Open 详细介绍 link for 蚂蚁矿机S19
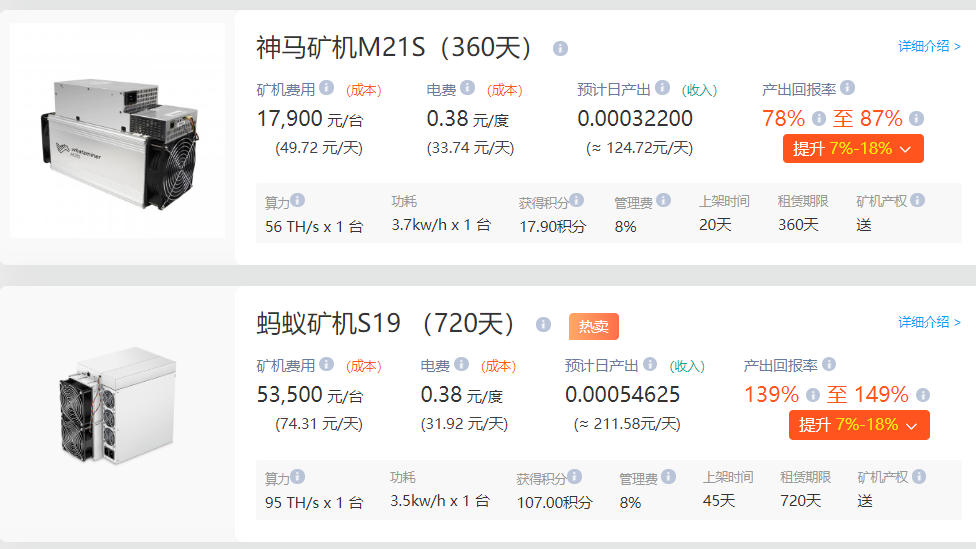Image resolution: width=976 pixels, height=549 pixels. [x=929, y=322]
